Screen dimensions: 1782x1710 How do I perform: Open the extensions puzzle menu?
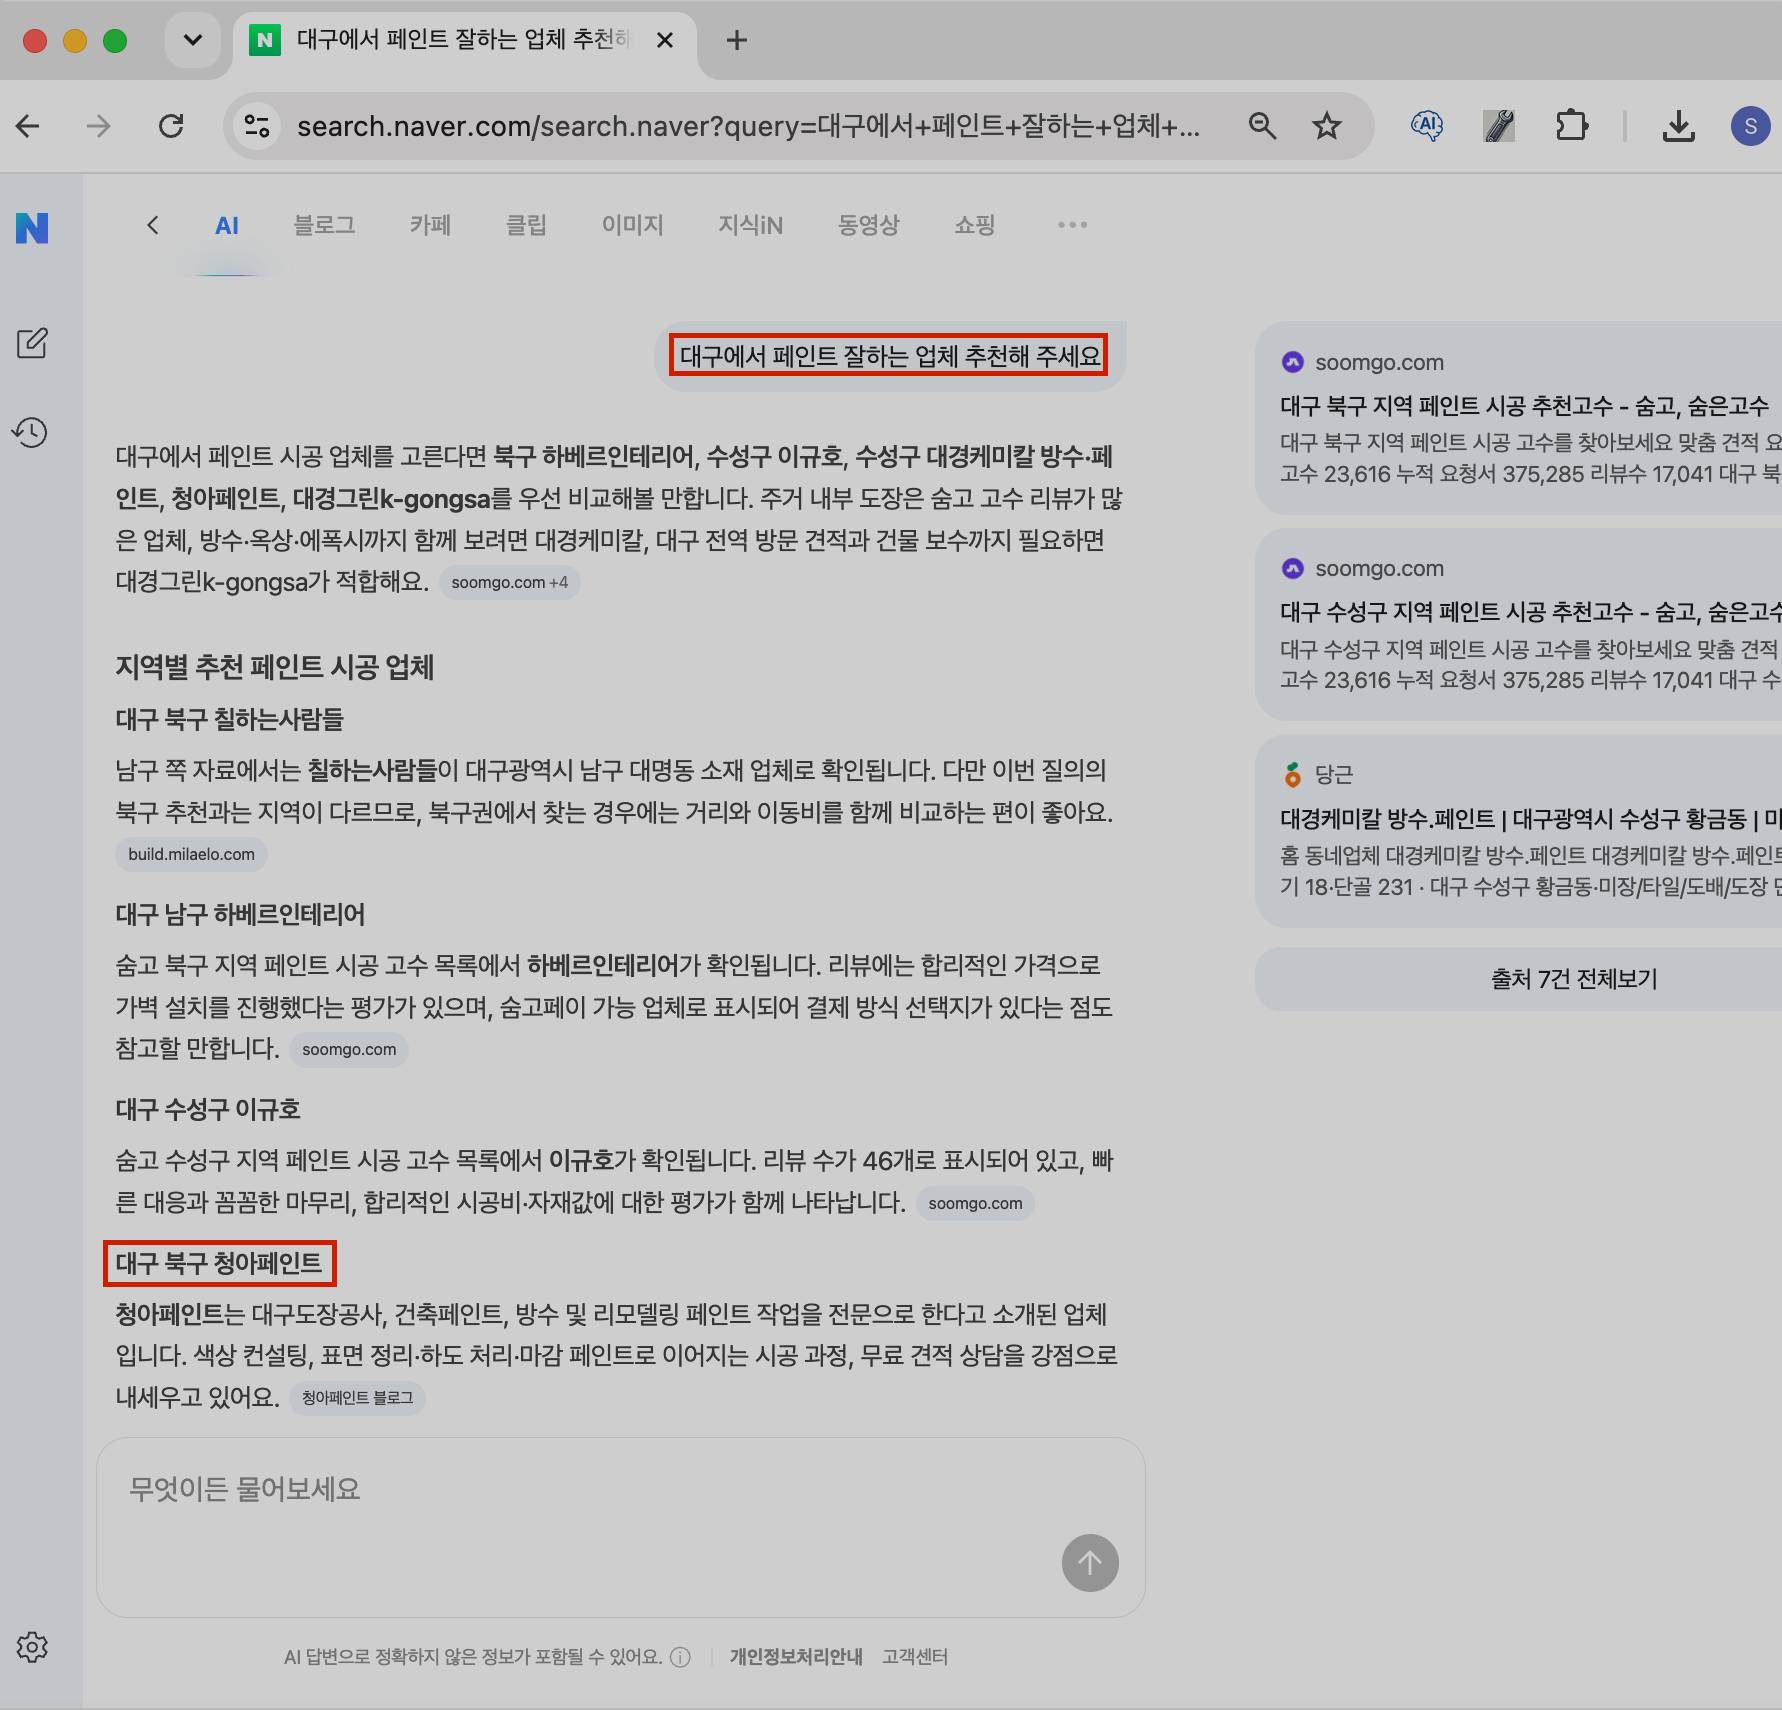coord(1572,126)
